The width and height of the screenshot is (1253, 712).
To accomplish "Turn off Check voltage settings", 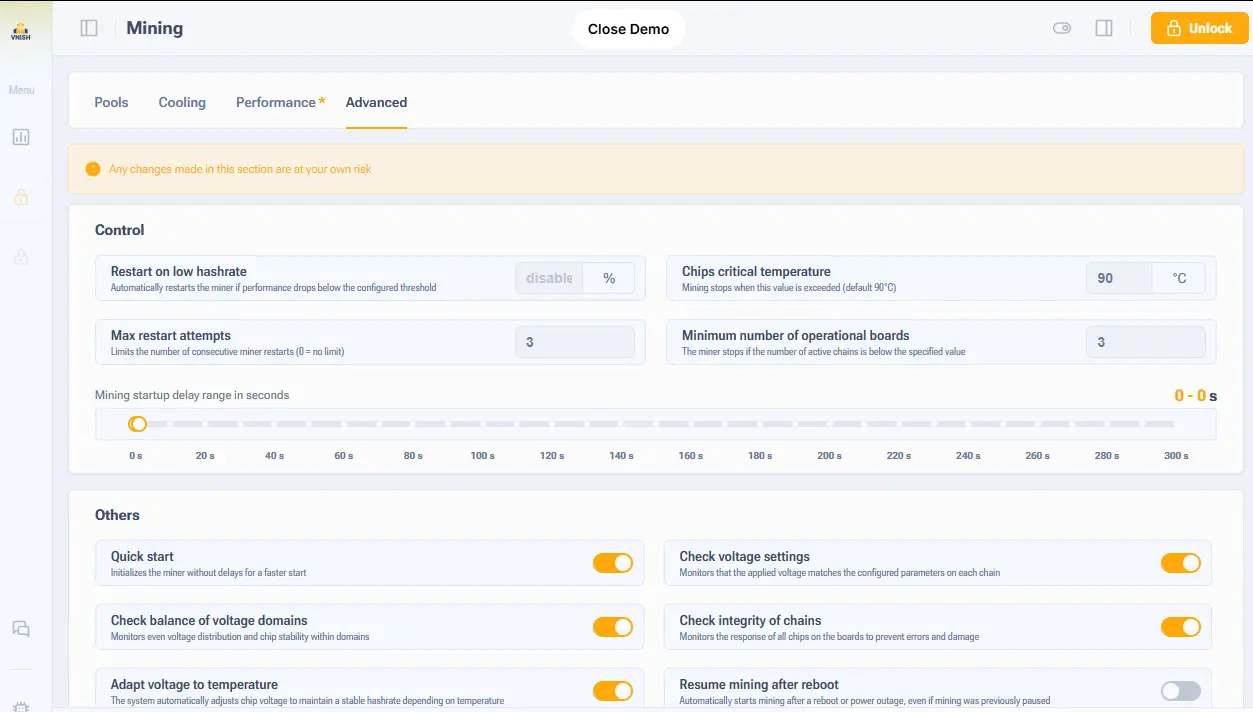I will click(x=1180, y=563).
